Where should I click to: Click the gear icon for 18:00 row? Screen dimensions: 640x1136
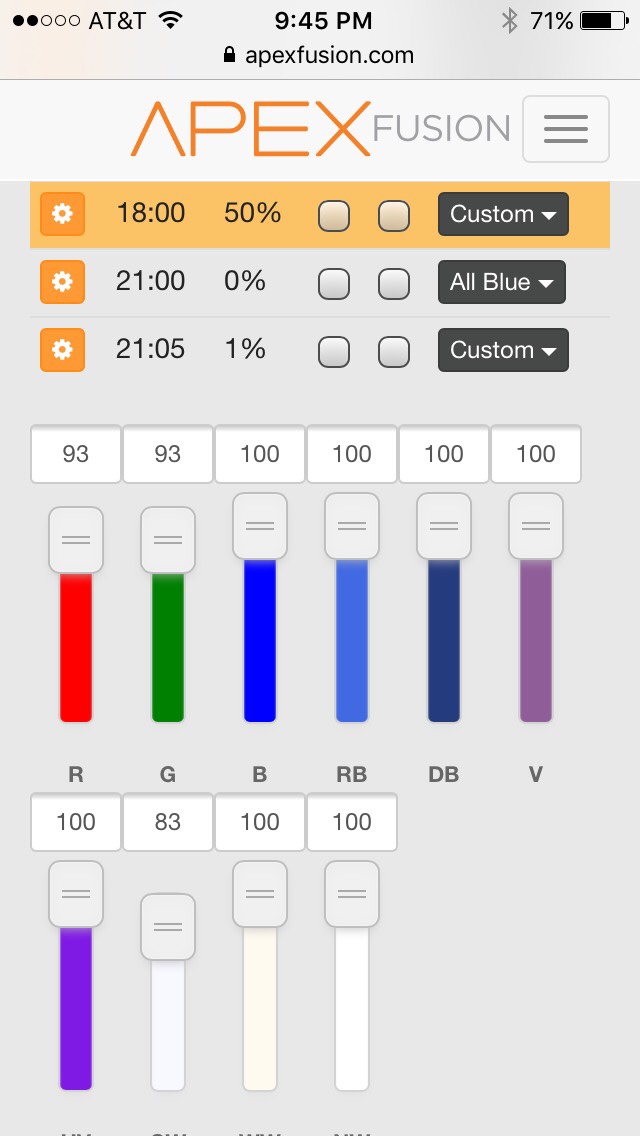62,214
